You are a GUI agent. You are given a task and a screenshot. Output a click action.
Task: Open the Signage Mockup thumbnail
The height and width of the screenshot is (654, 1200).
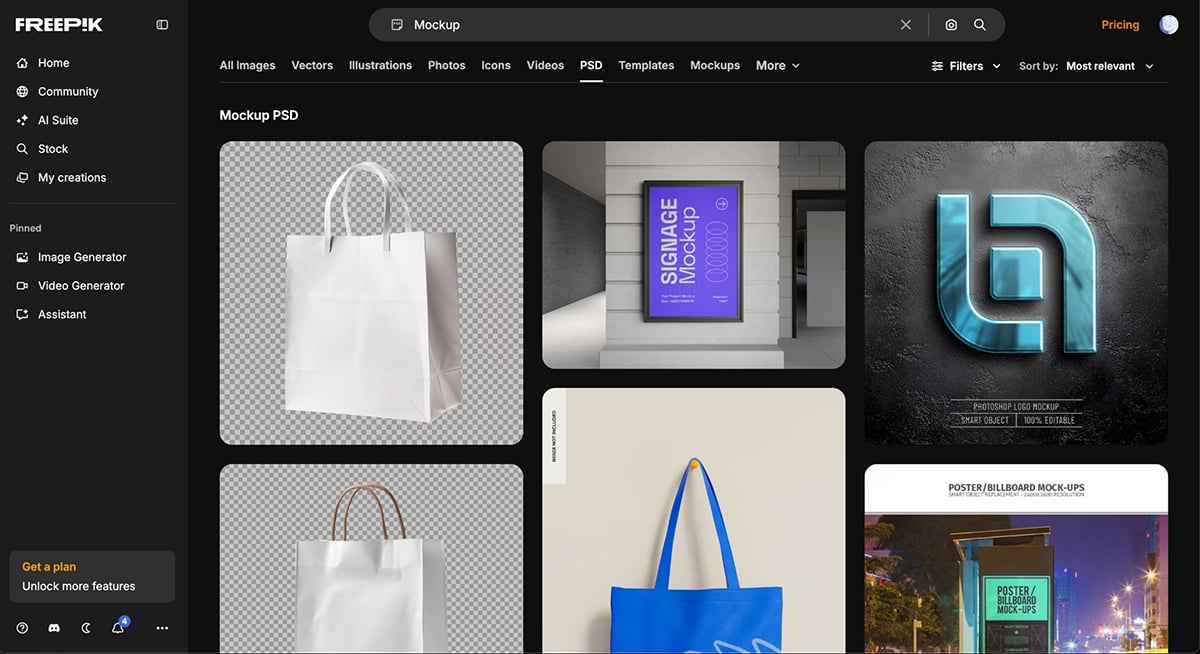click(x=693, y=255)
